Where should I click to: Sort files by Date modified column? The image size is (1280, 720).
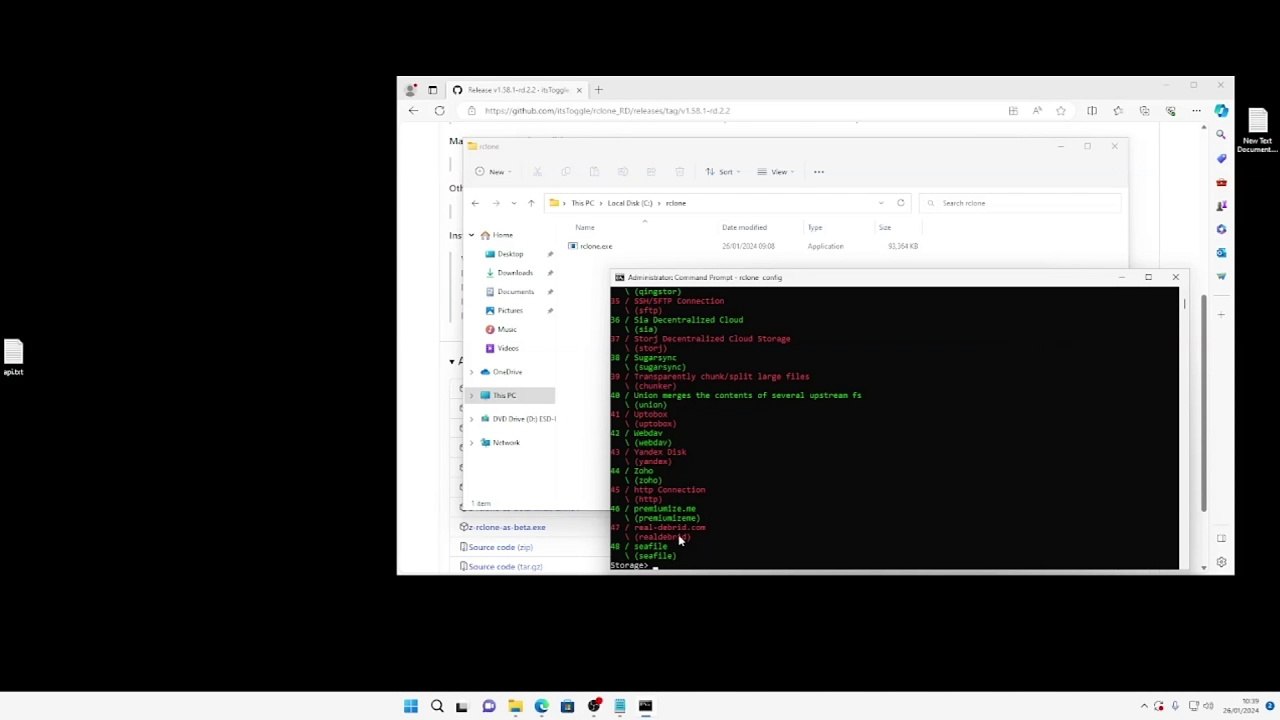point(744,228)
